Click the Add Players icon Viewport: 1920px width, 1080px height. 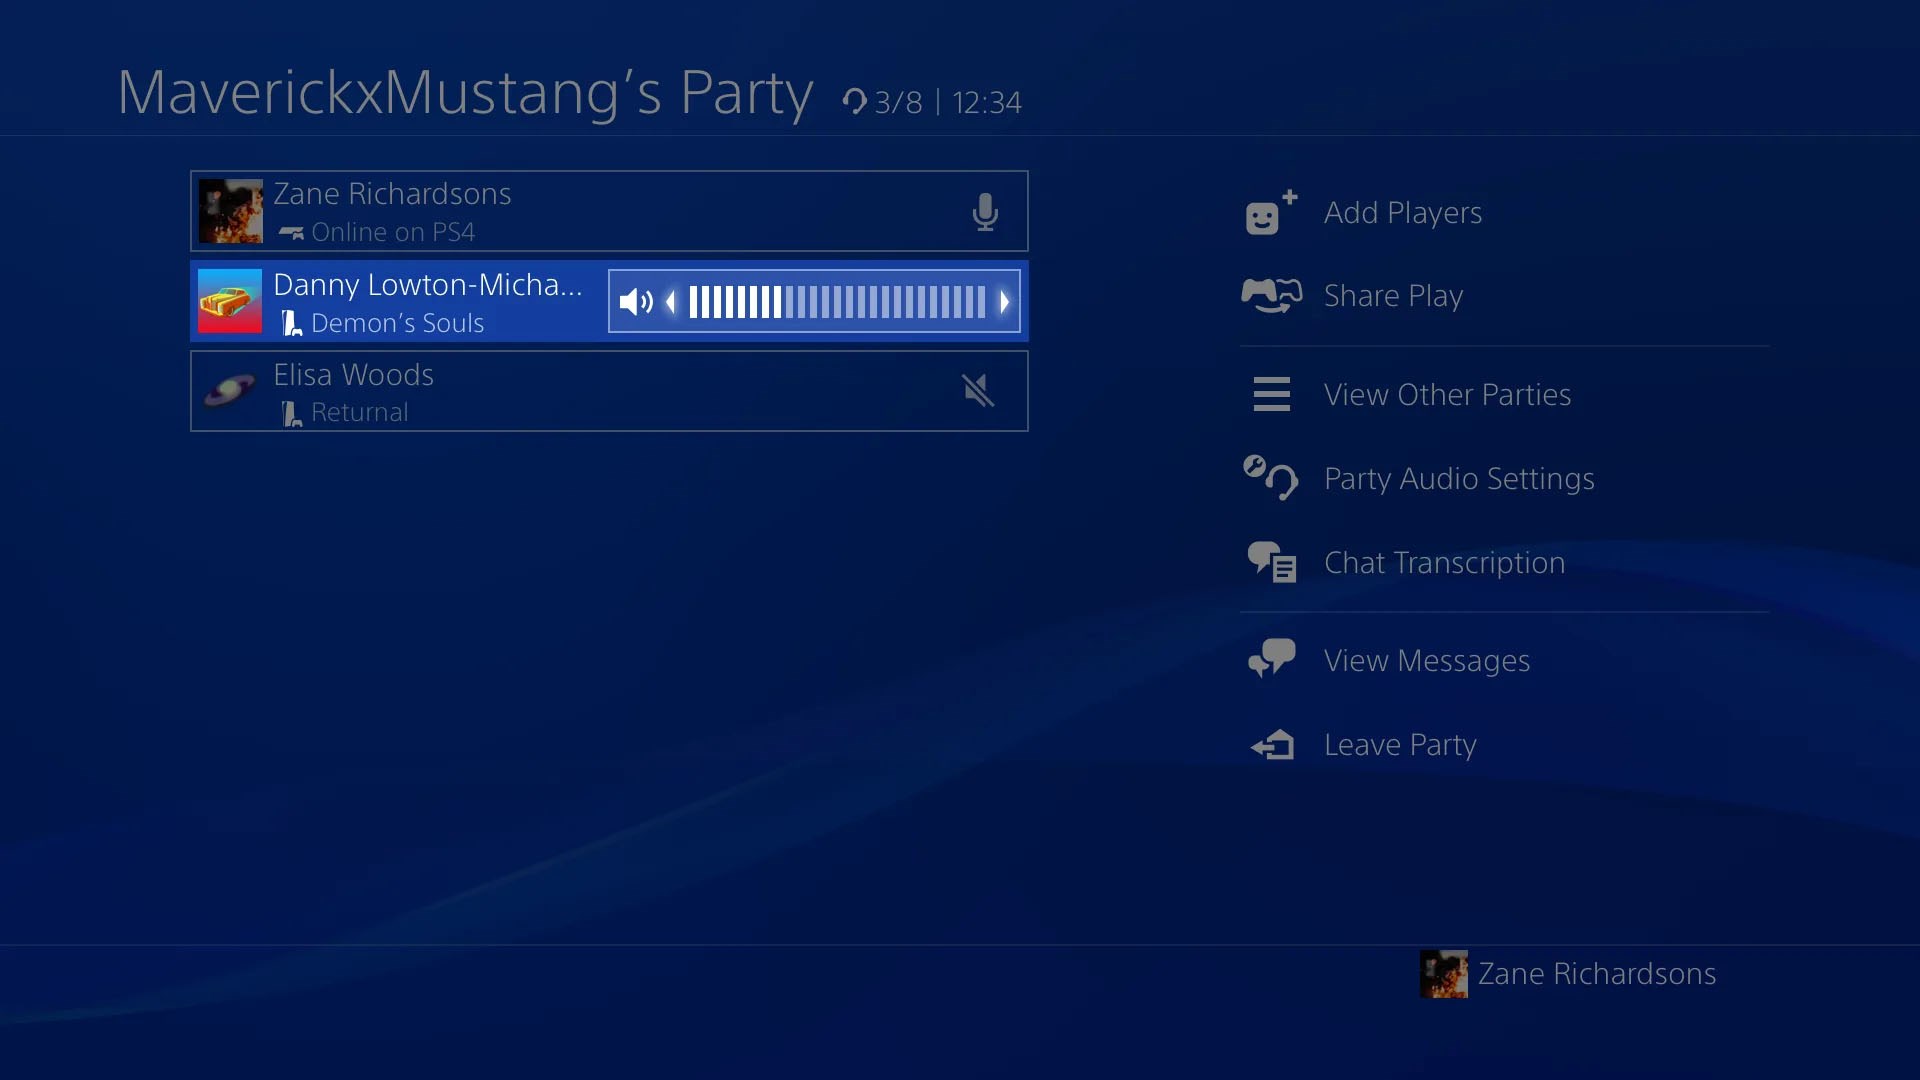(1266, 211)
